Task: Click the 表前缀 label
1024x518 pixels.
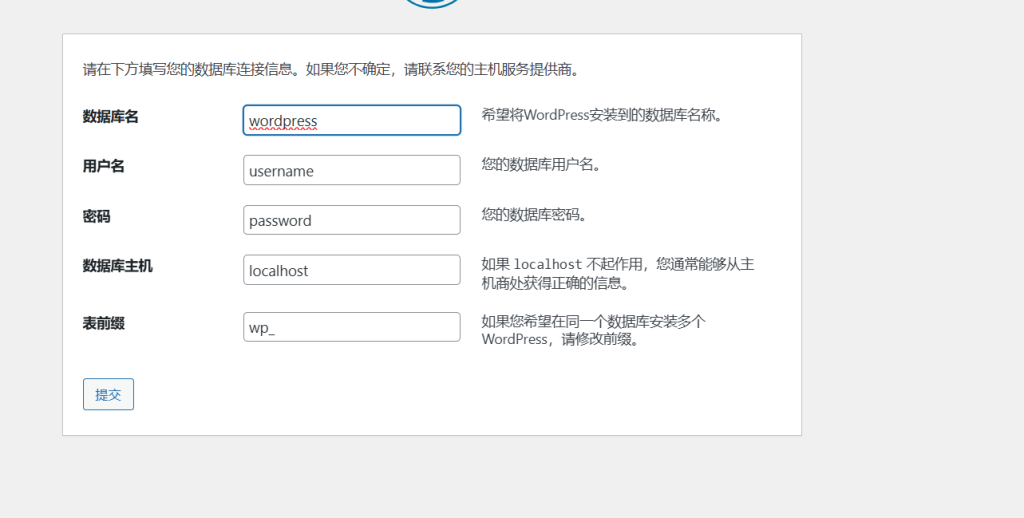Action: coord(103,324)
